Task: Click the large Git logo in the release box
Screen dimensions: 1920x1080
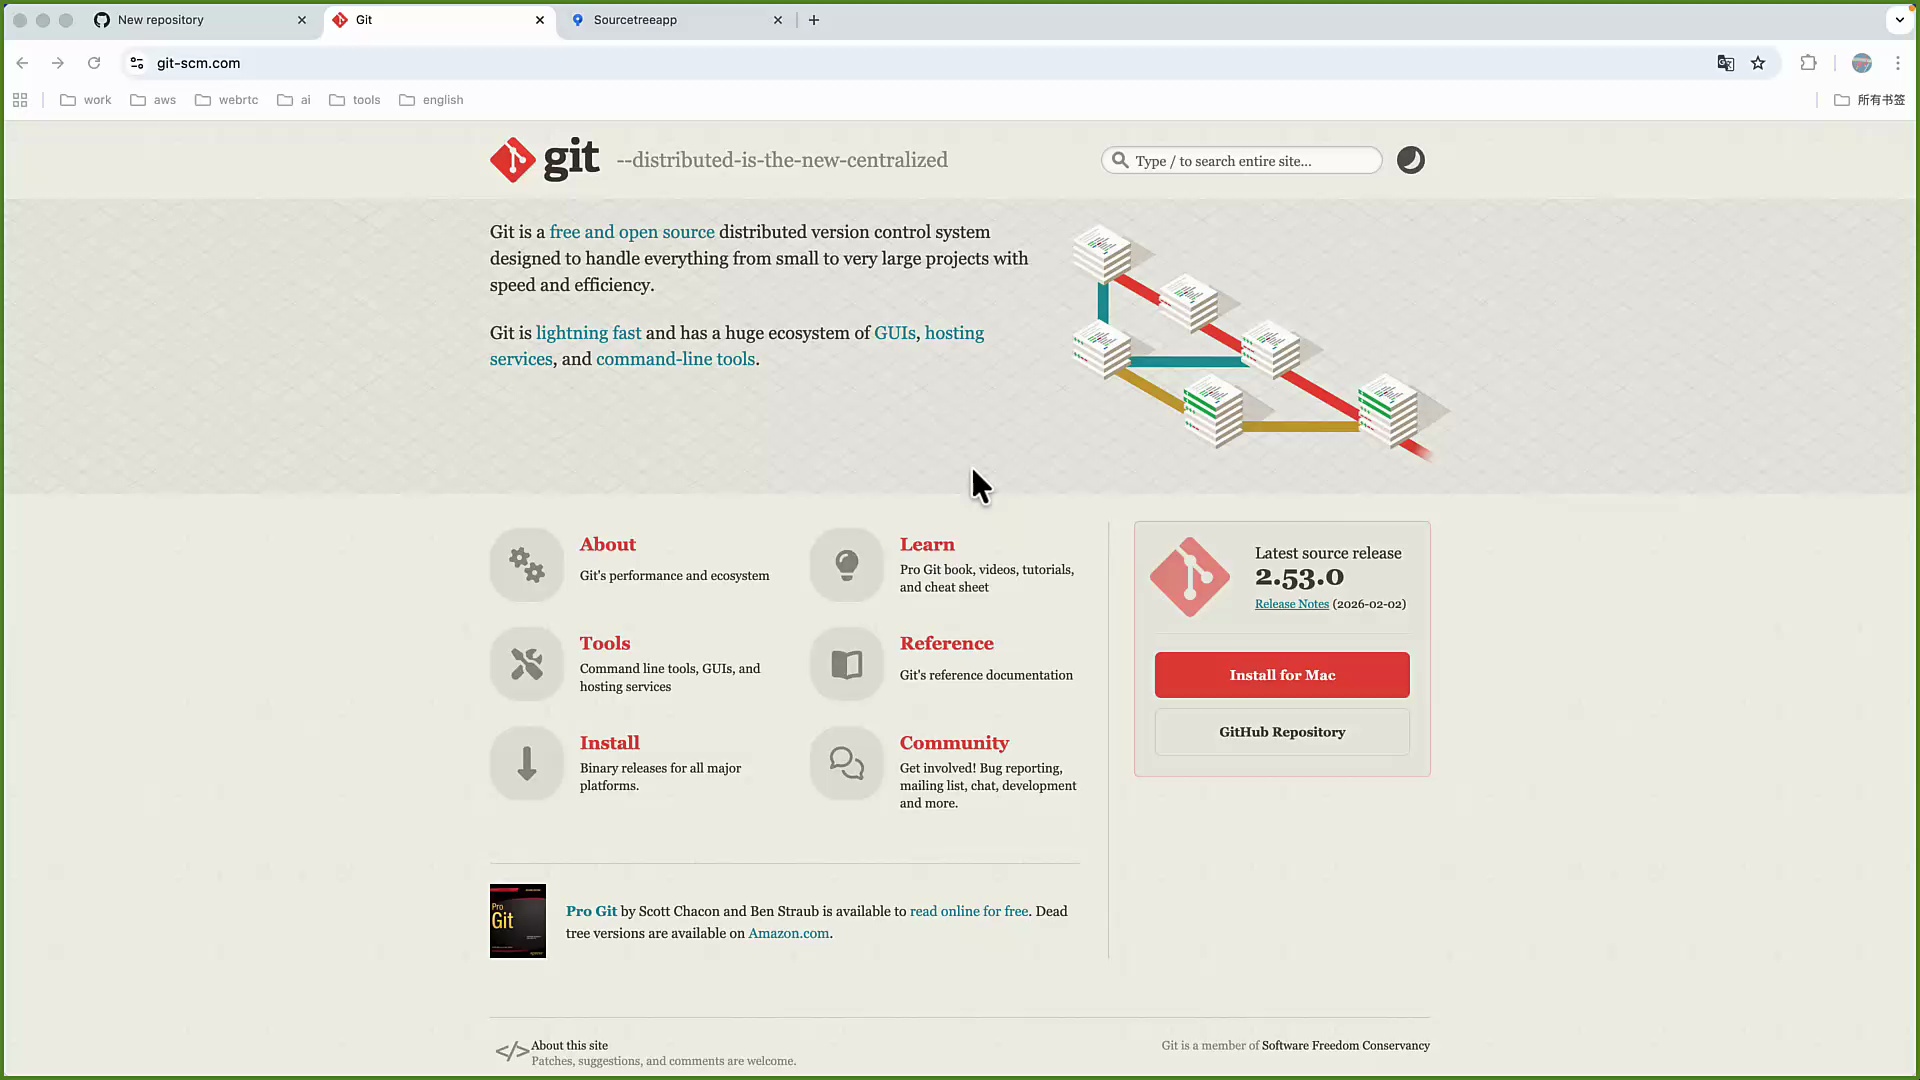Action: click(x=1190, y=577)
